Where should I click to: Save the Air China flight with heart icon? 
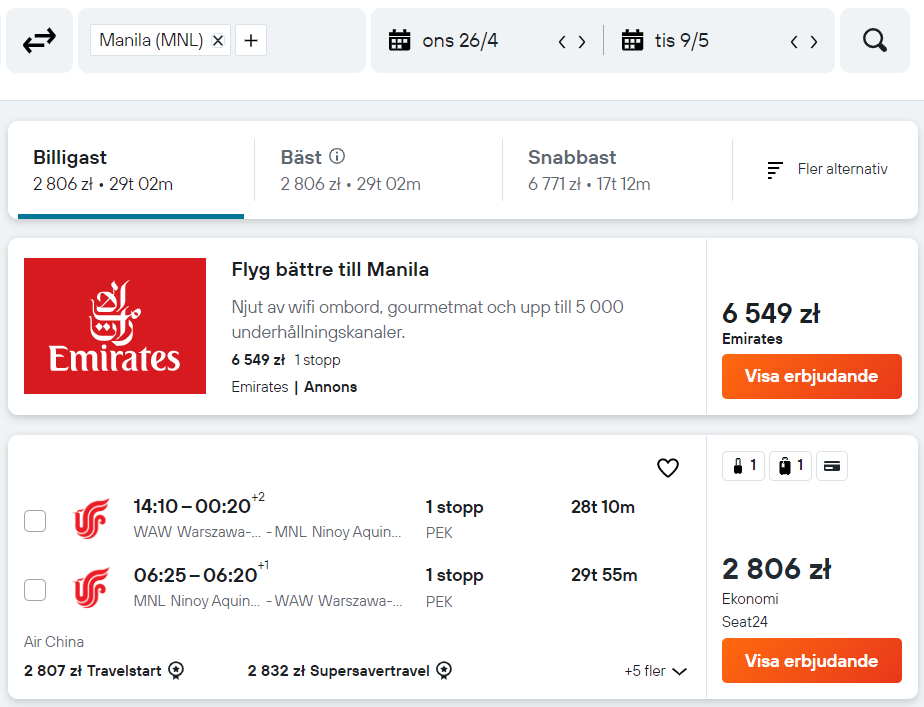(668, 468)
